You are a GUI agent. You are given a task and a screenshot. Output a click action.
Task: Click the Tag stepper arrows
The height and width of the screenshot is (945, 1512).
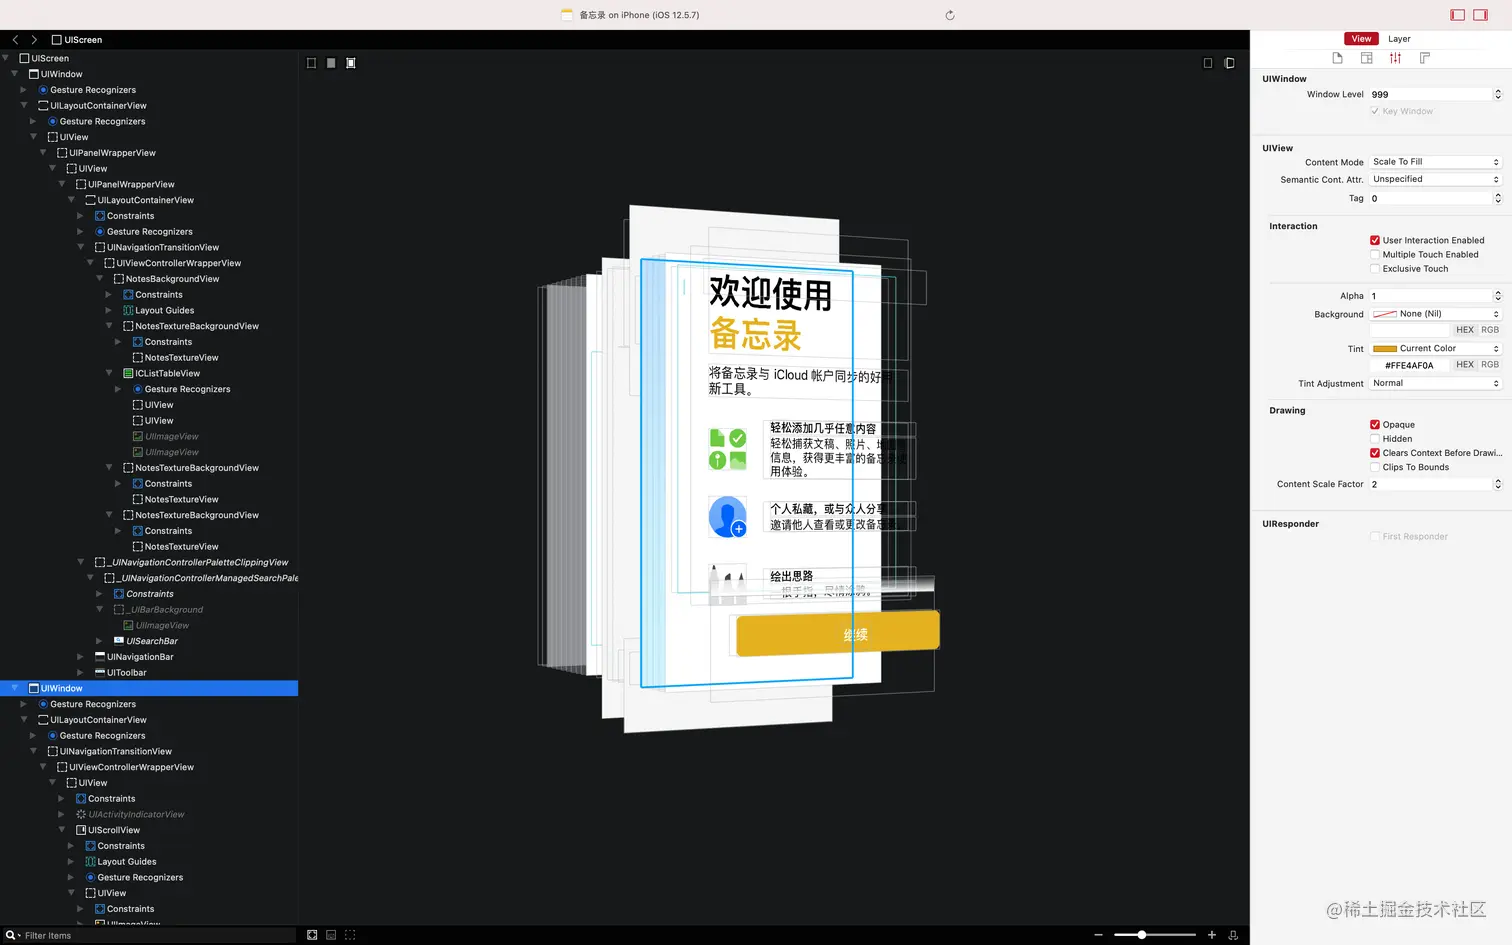pyautogui.click(x=1498, y=198)
